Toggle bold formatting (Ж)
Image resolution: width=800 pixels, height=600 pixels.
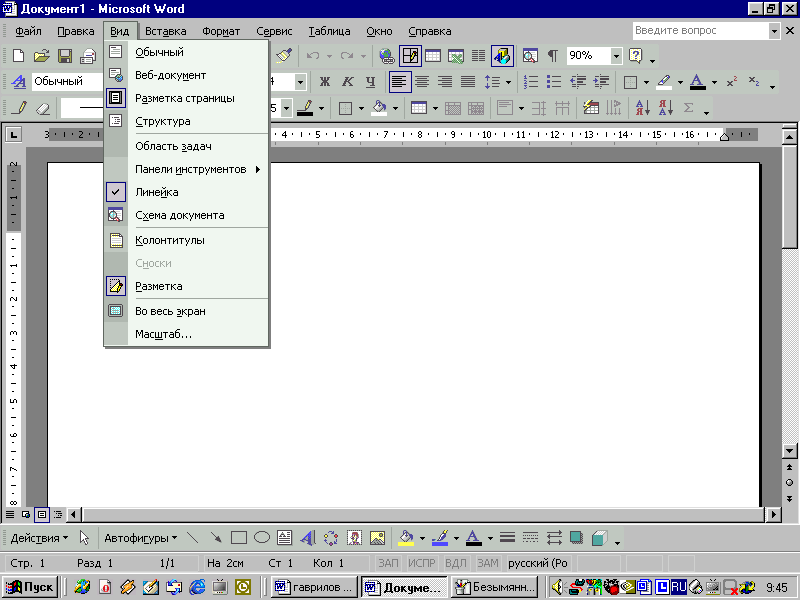point(324,82)
